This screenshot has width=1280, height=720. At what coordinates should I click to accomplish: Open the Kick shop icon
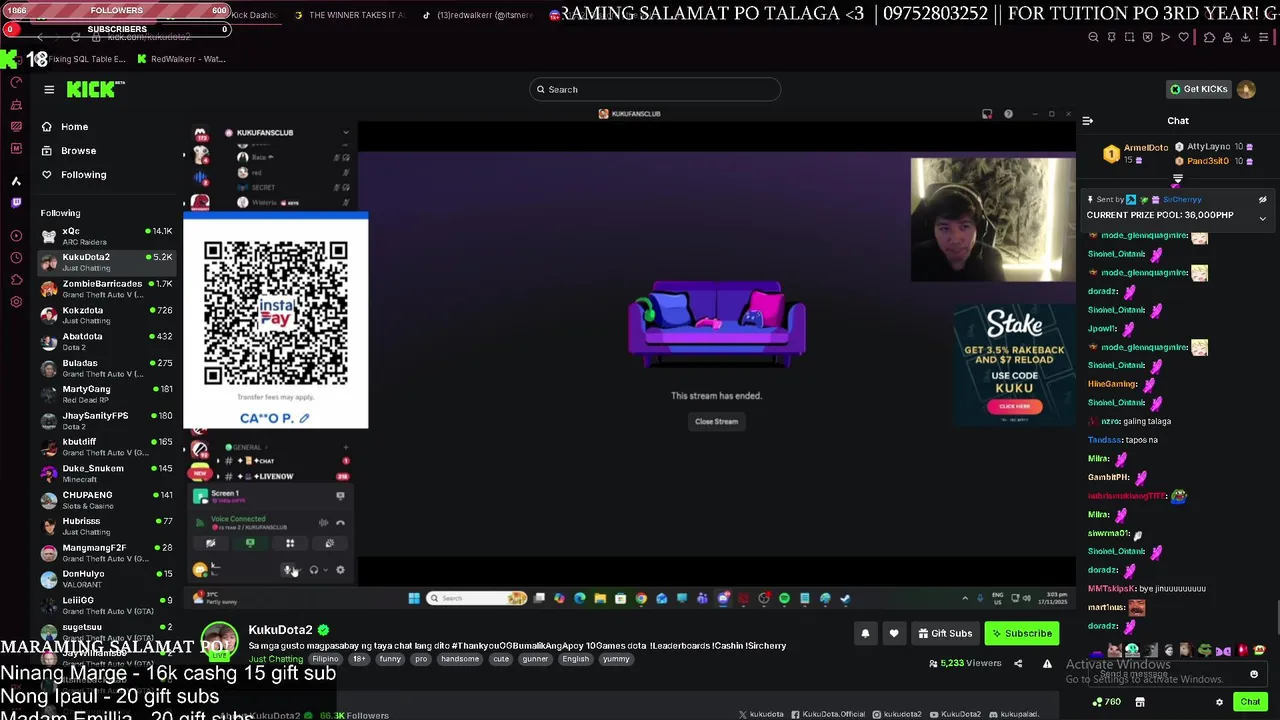1140,702
